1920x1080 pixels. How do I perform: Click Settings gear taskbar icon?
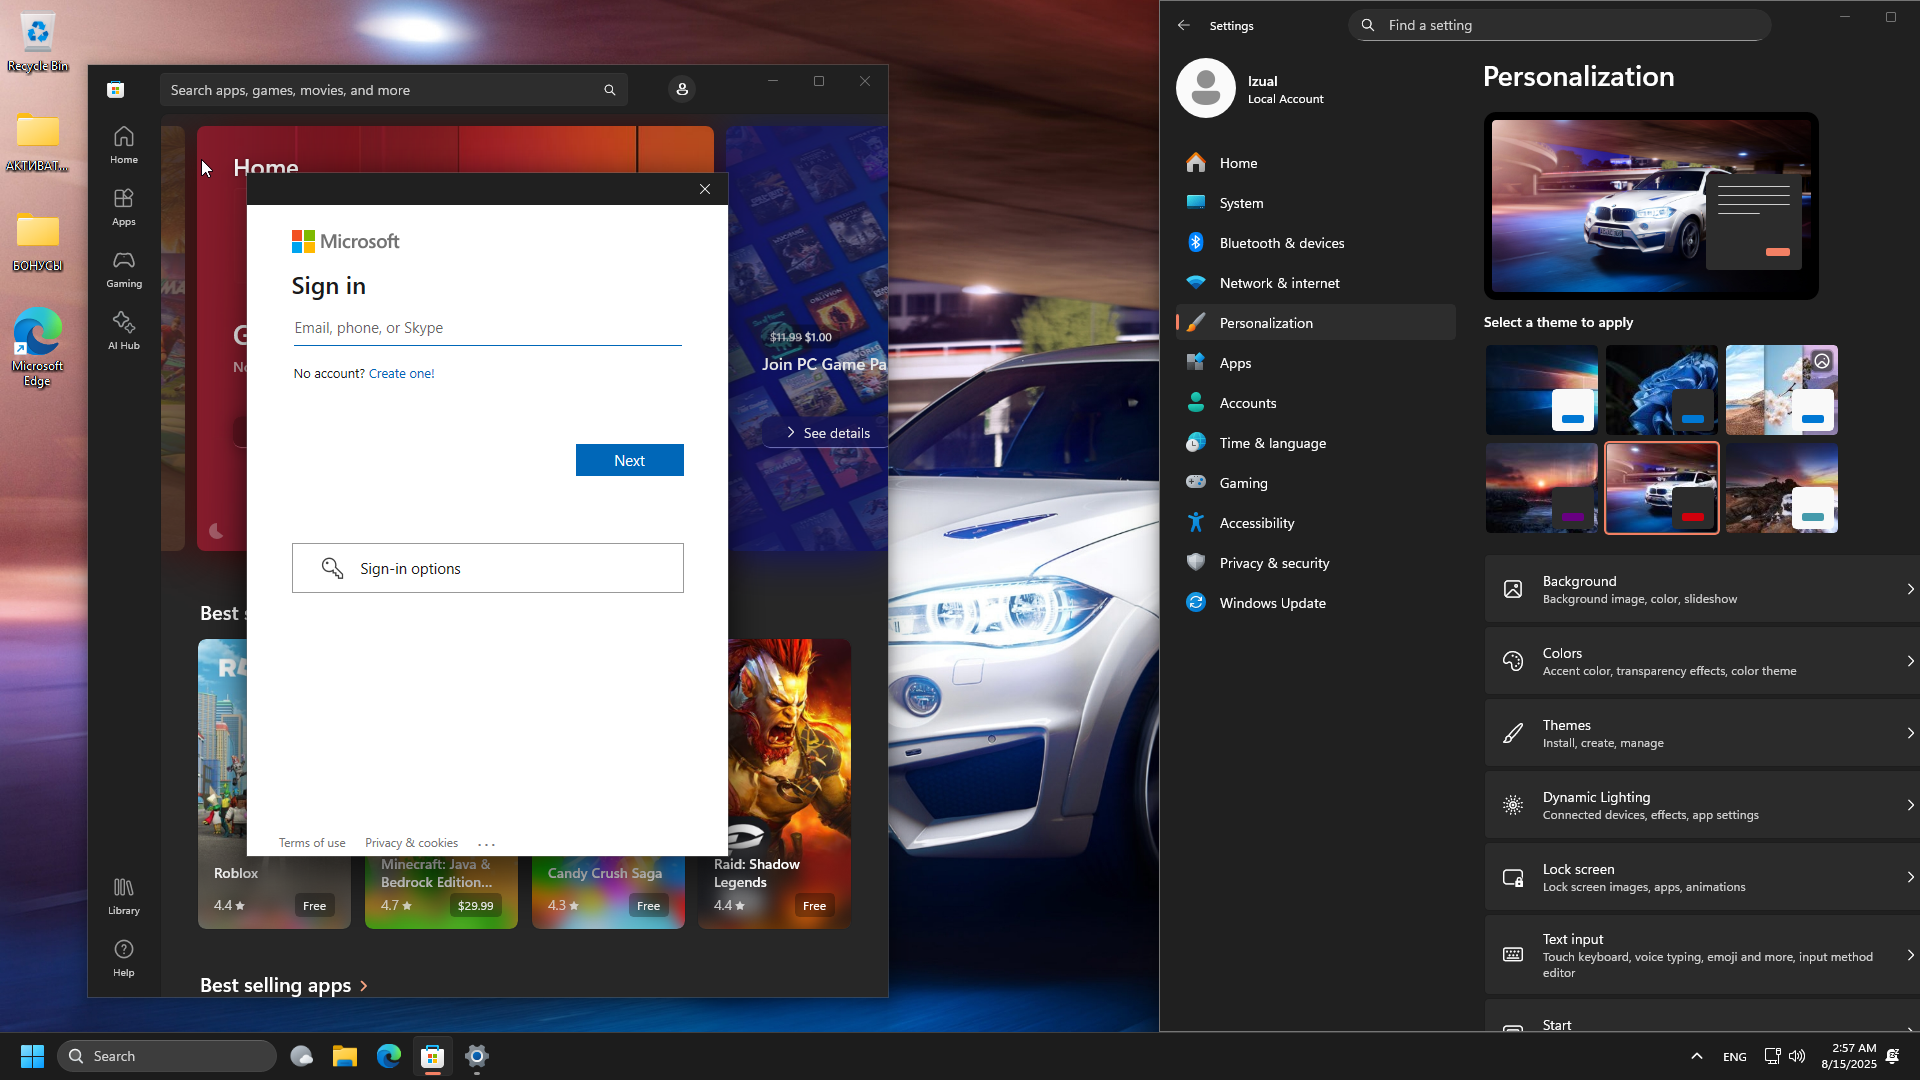477,1056
